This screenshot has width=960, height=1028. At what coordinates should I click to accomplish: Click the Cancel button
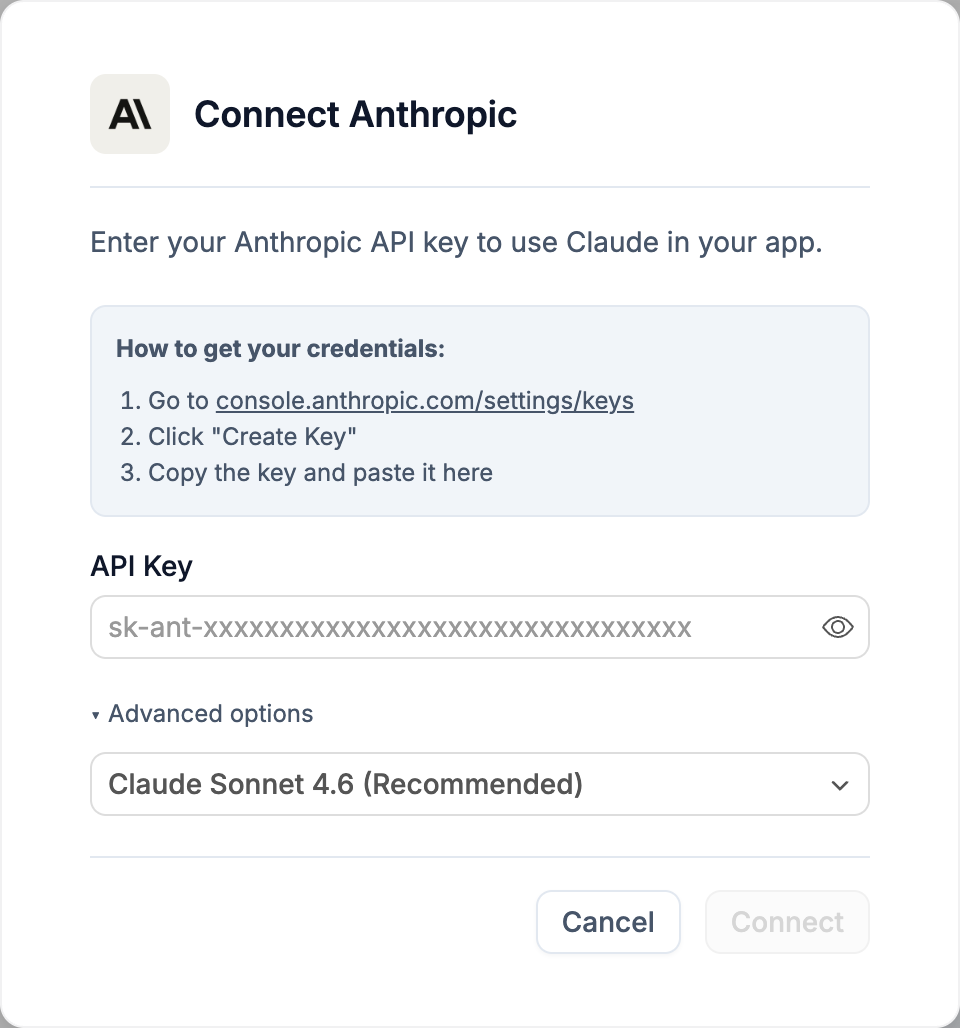608,922
